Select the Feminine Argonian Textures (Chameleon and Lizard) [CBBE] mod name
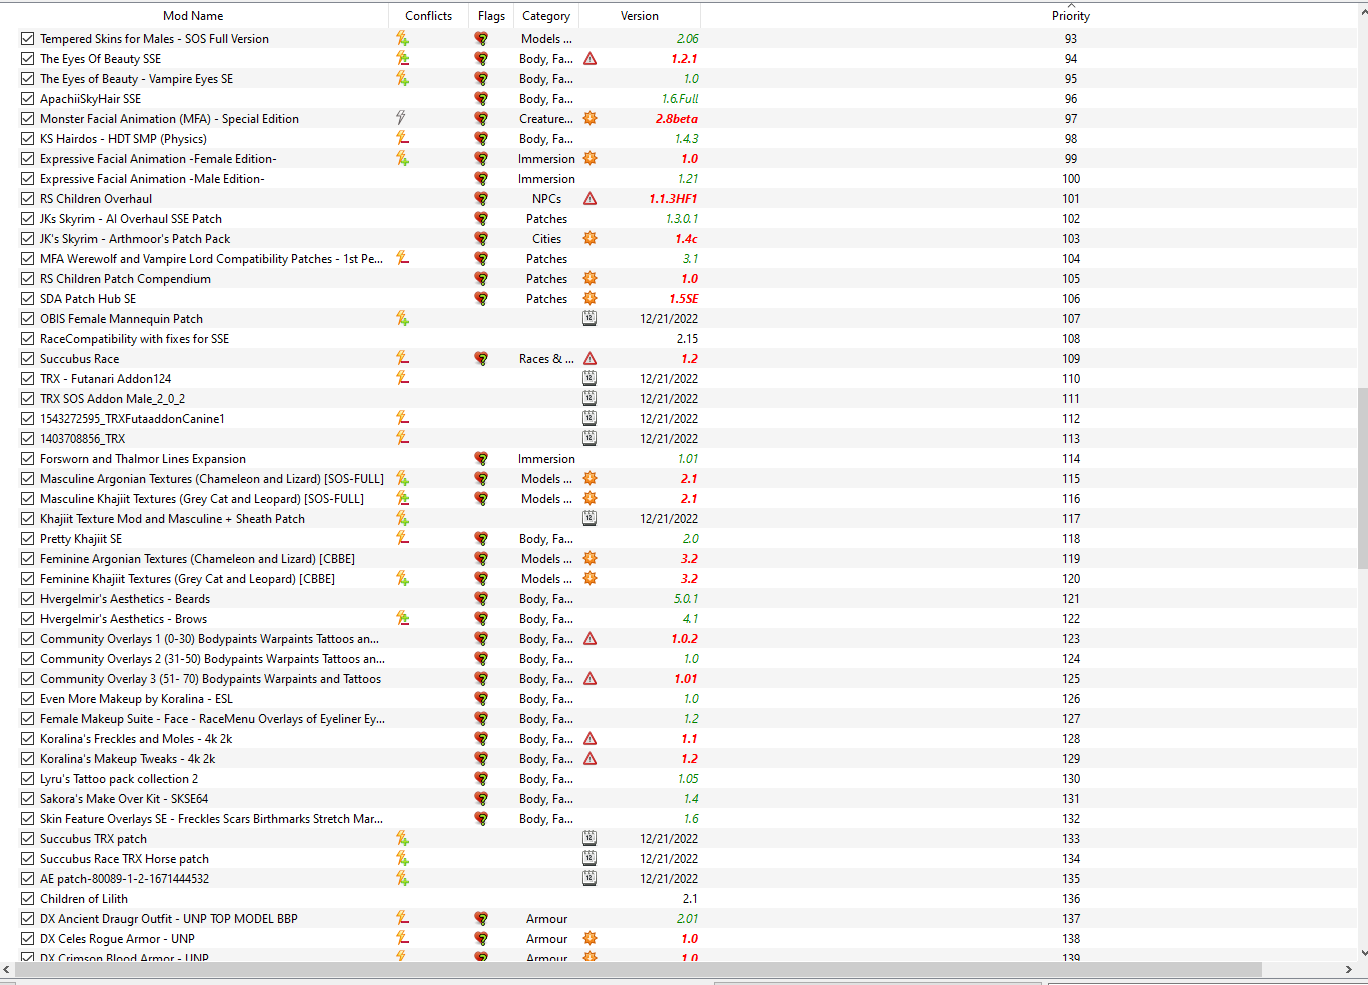Screen dimensions: 1368x985 (197, 559)
